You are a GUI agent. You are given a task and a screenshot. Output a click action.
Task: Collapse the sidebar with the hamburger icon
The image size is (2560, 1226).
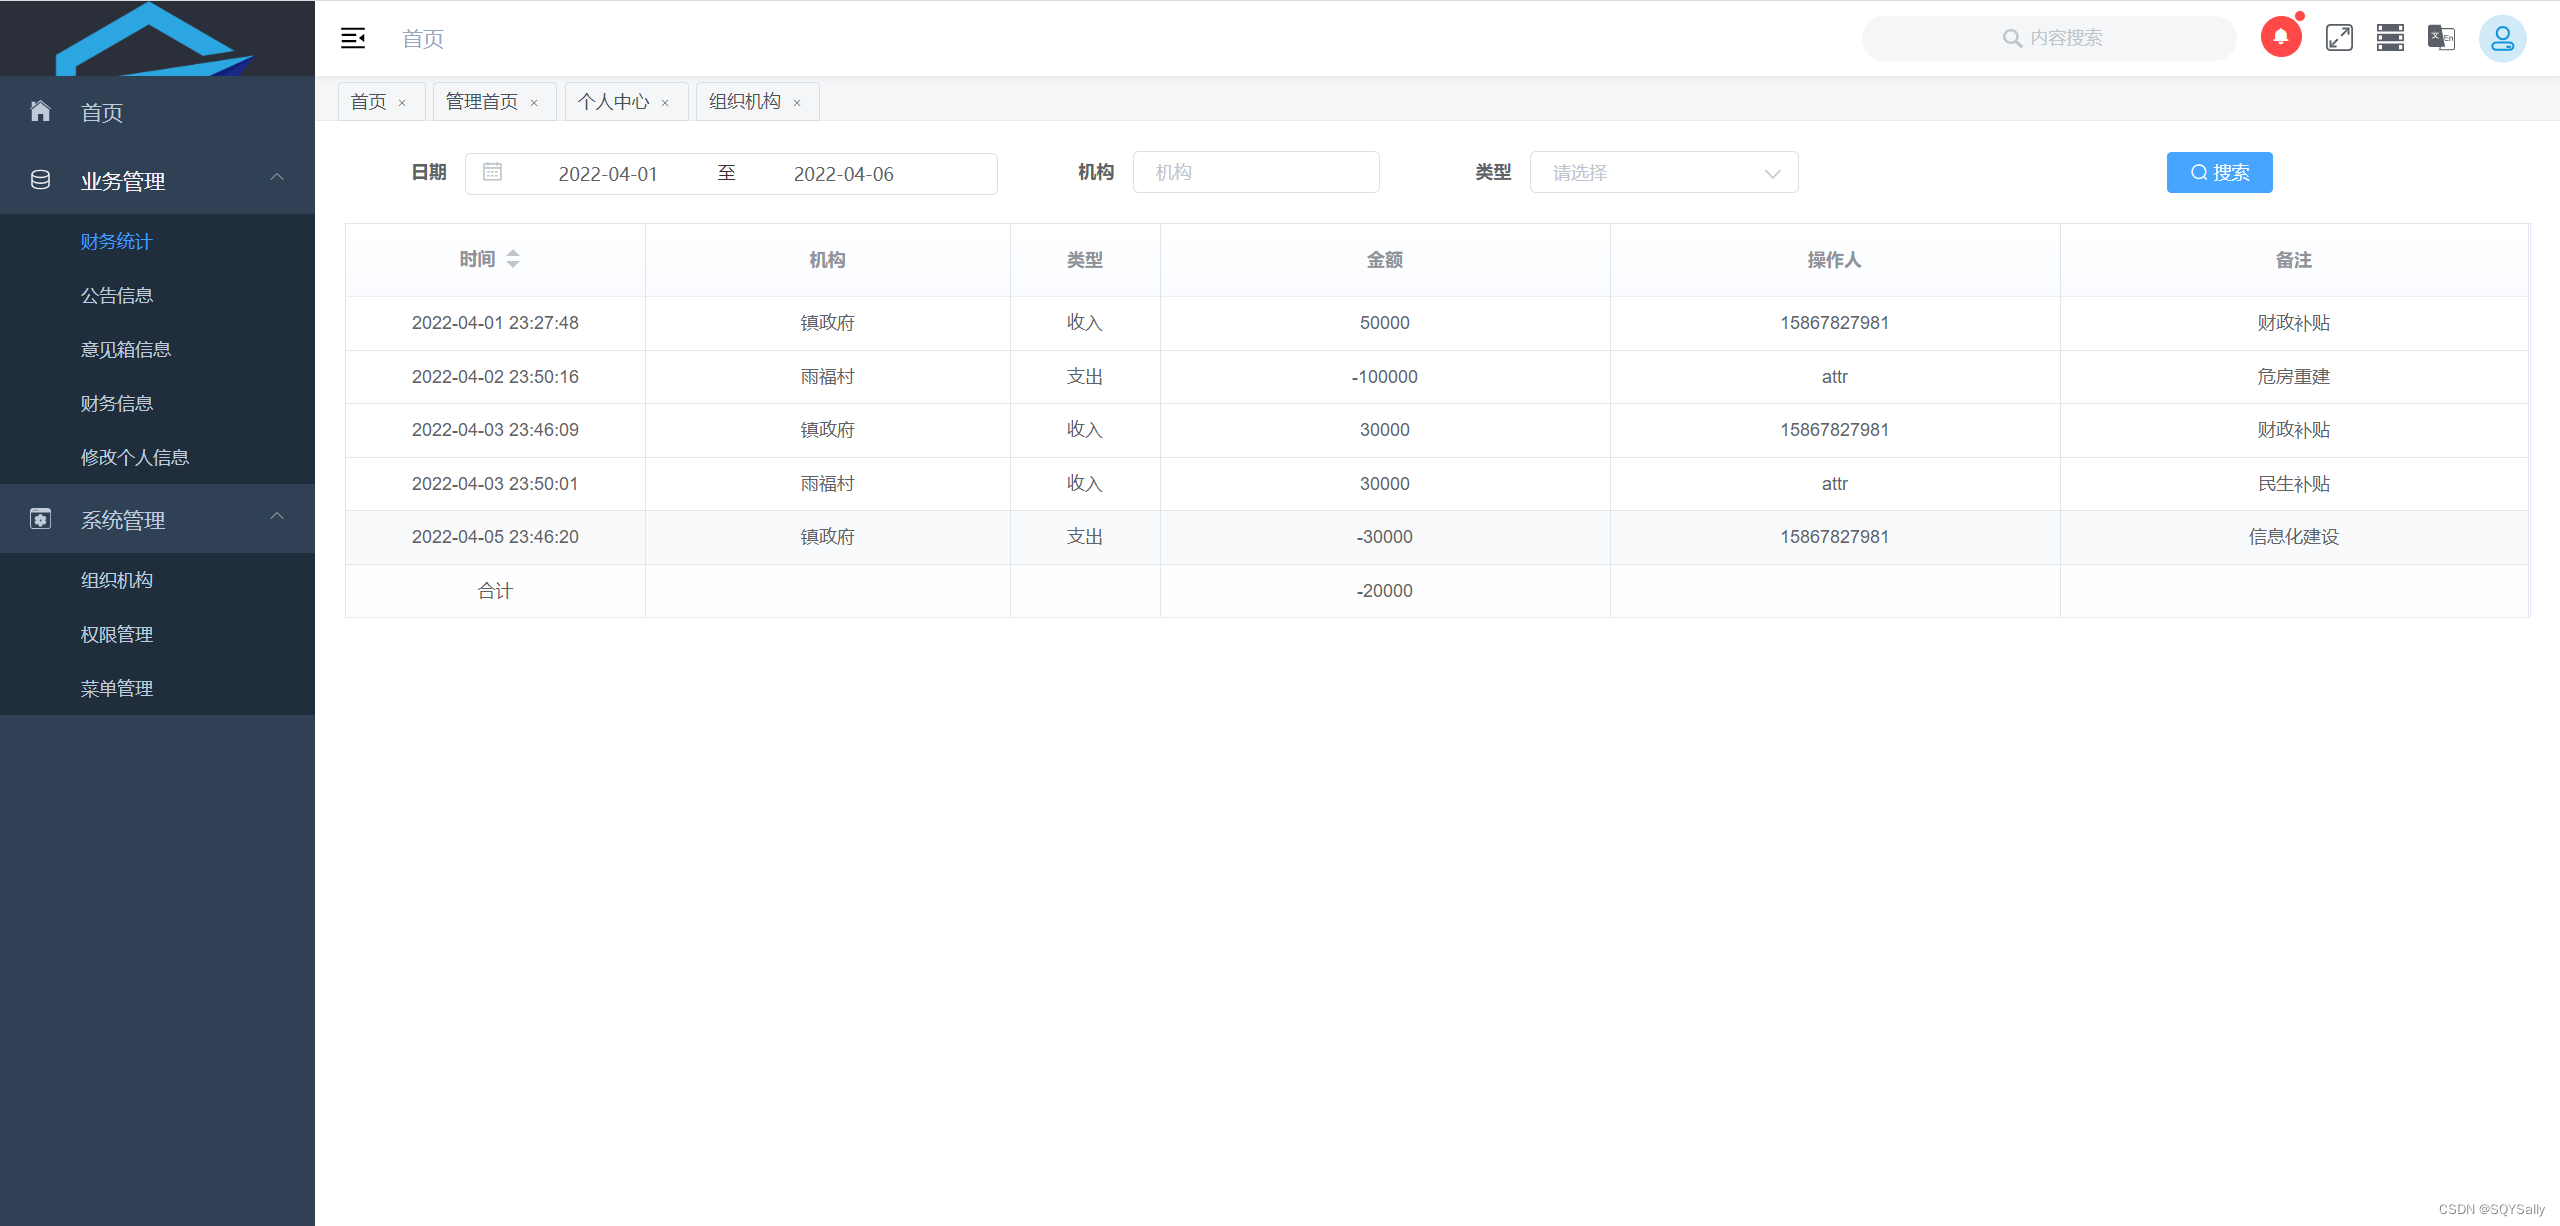coord(352,38)
